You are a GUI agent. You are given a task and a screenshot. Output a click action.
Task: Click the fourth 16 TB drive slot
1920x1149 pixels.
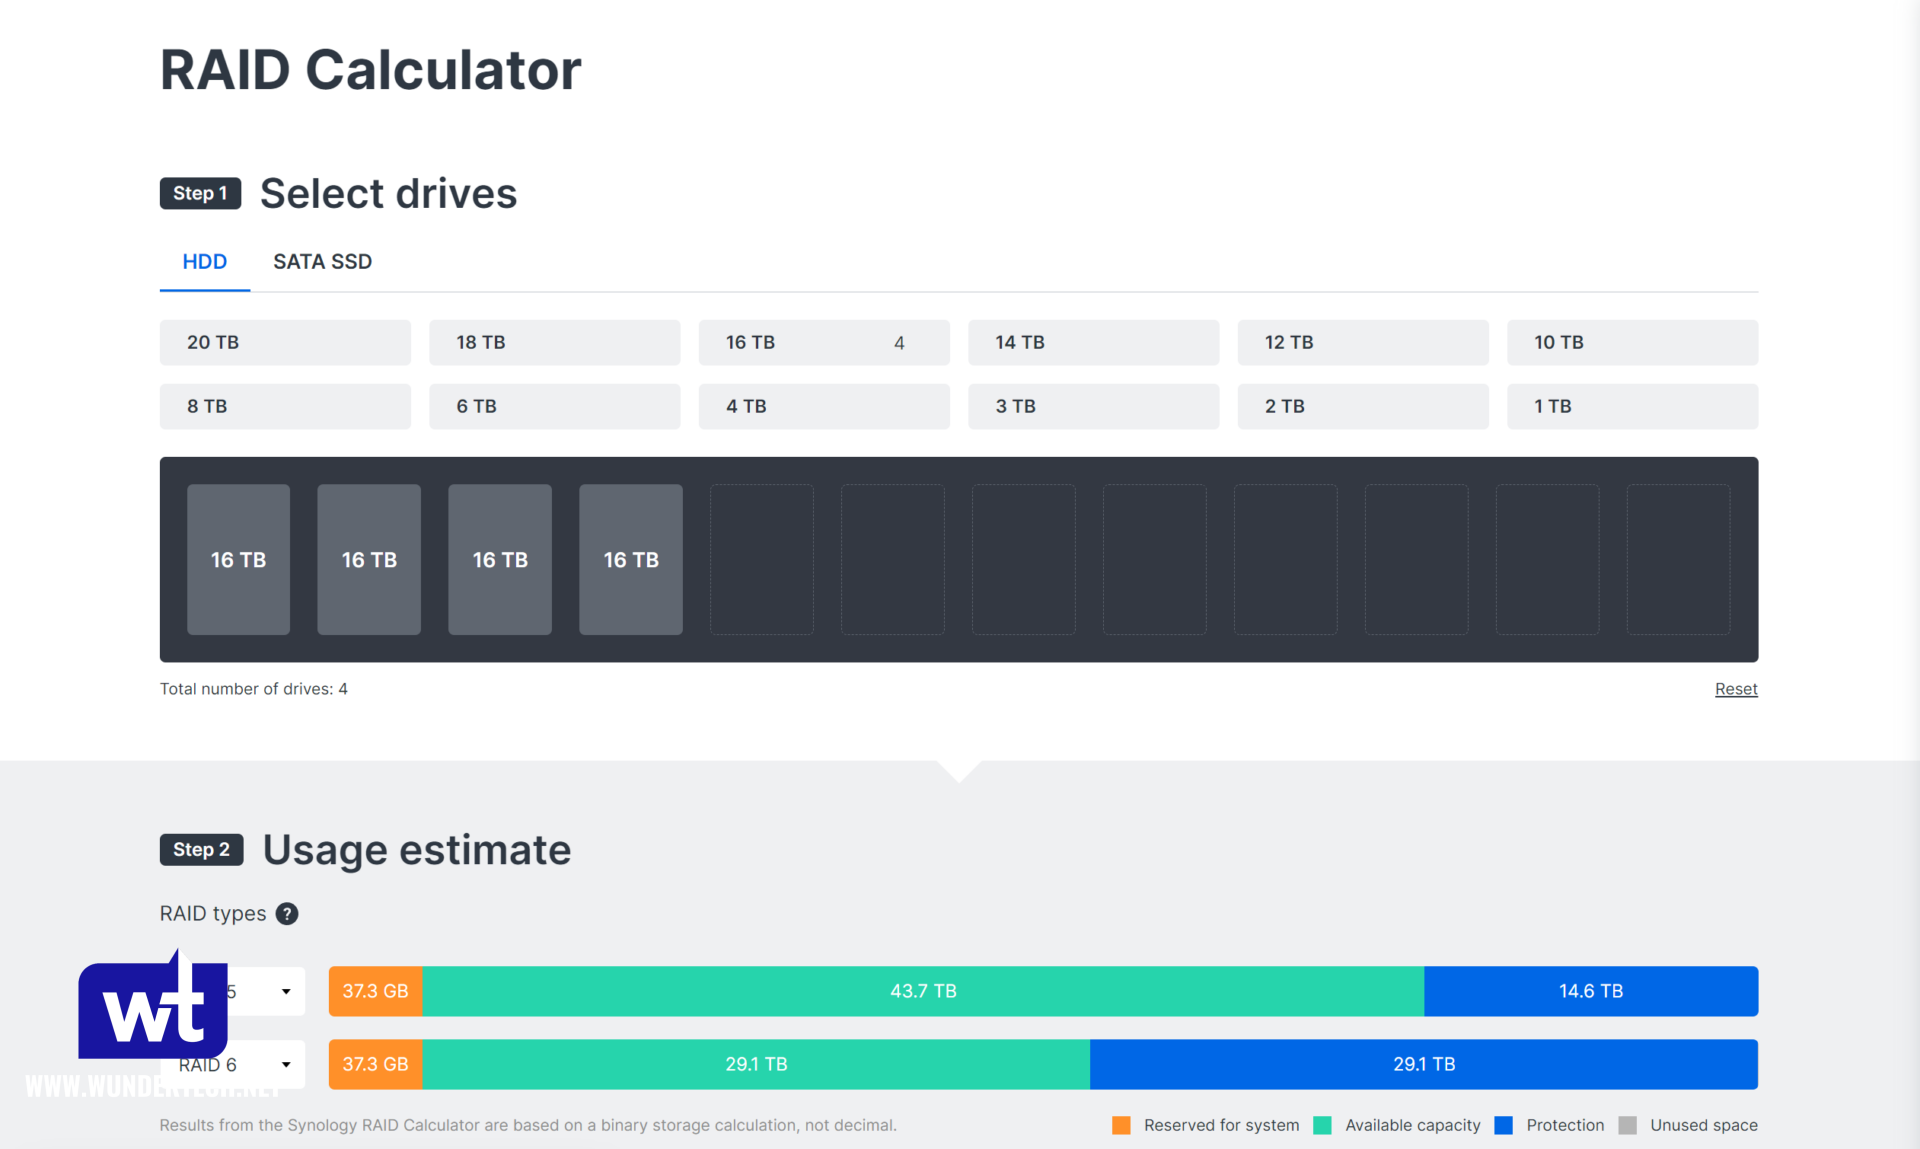point(632,559)
